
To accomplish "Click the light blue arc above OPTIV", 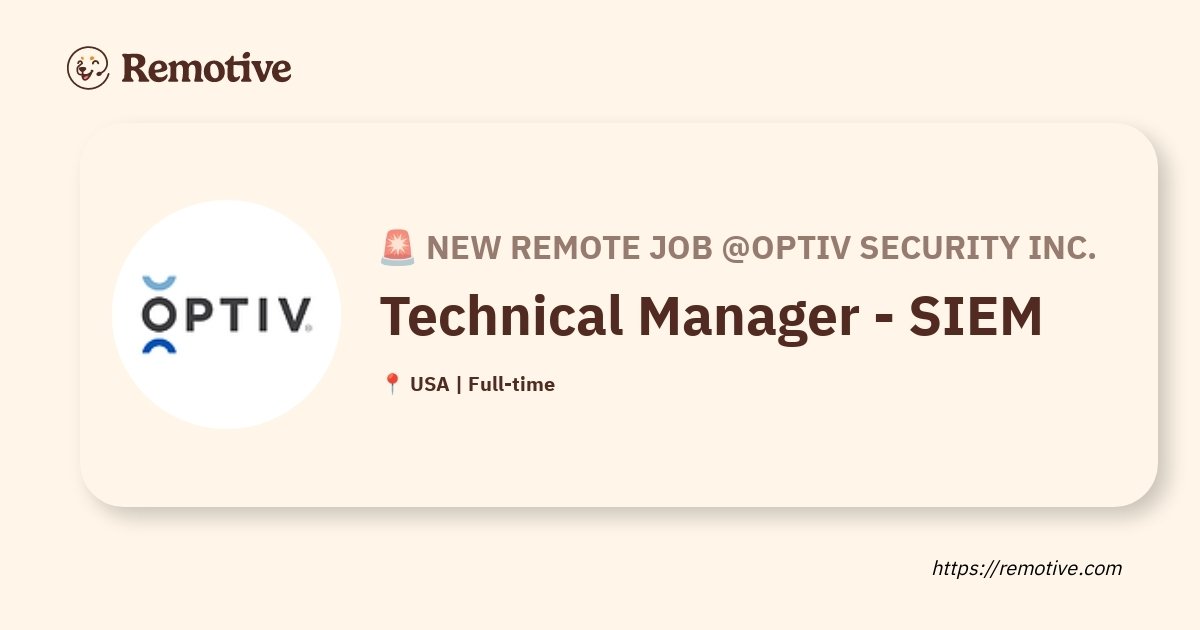I will [161, 283].
